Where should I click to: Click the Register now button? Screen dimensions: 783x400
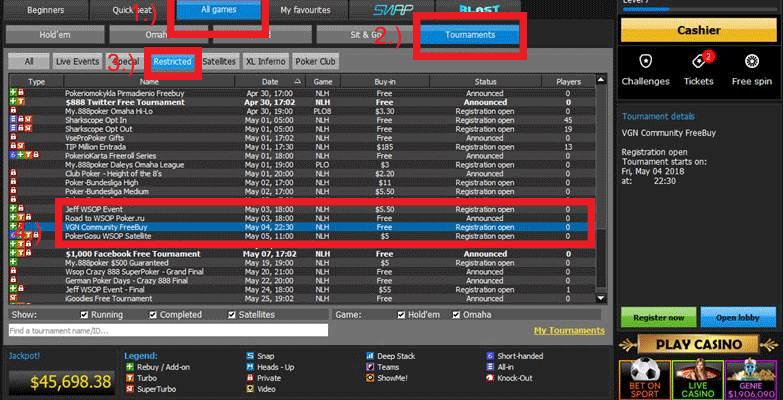pyautogui.click(x=658, y=318)
